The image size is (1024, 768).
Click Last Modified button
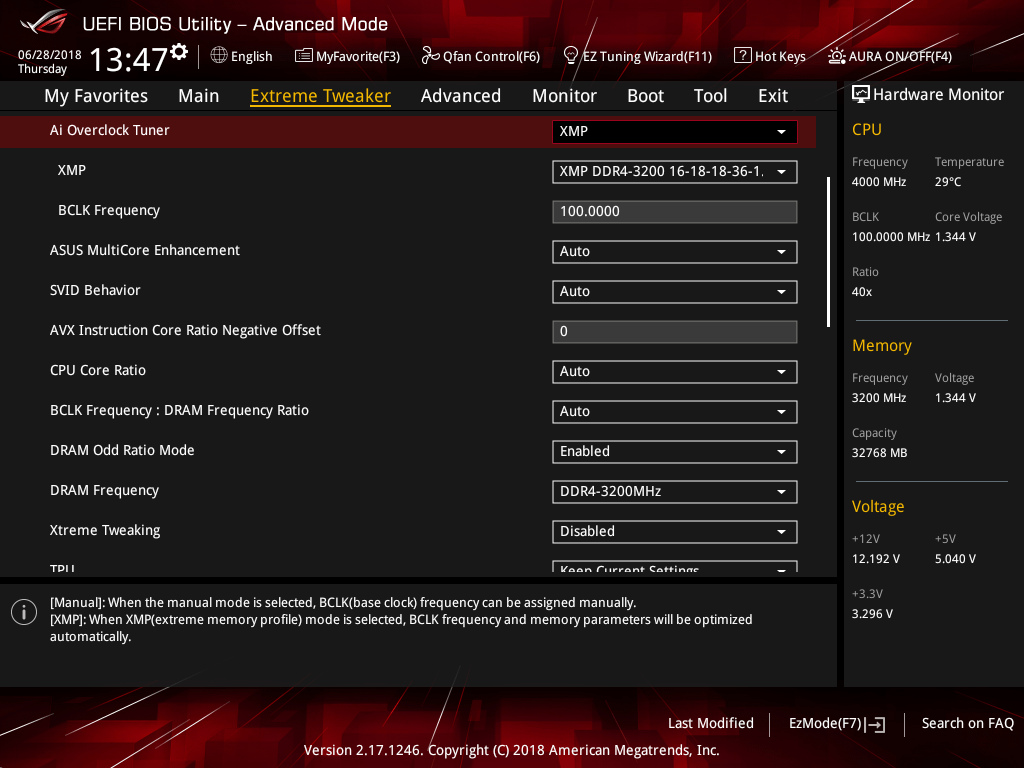711,723
